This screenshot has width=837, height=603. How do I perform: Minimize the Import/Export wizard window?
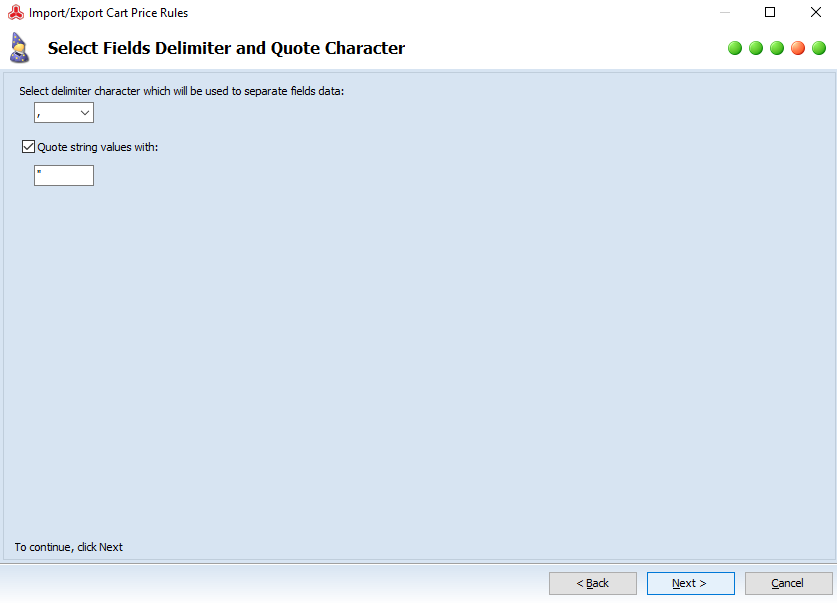click(724, 12)
